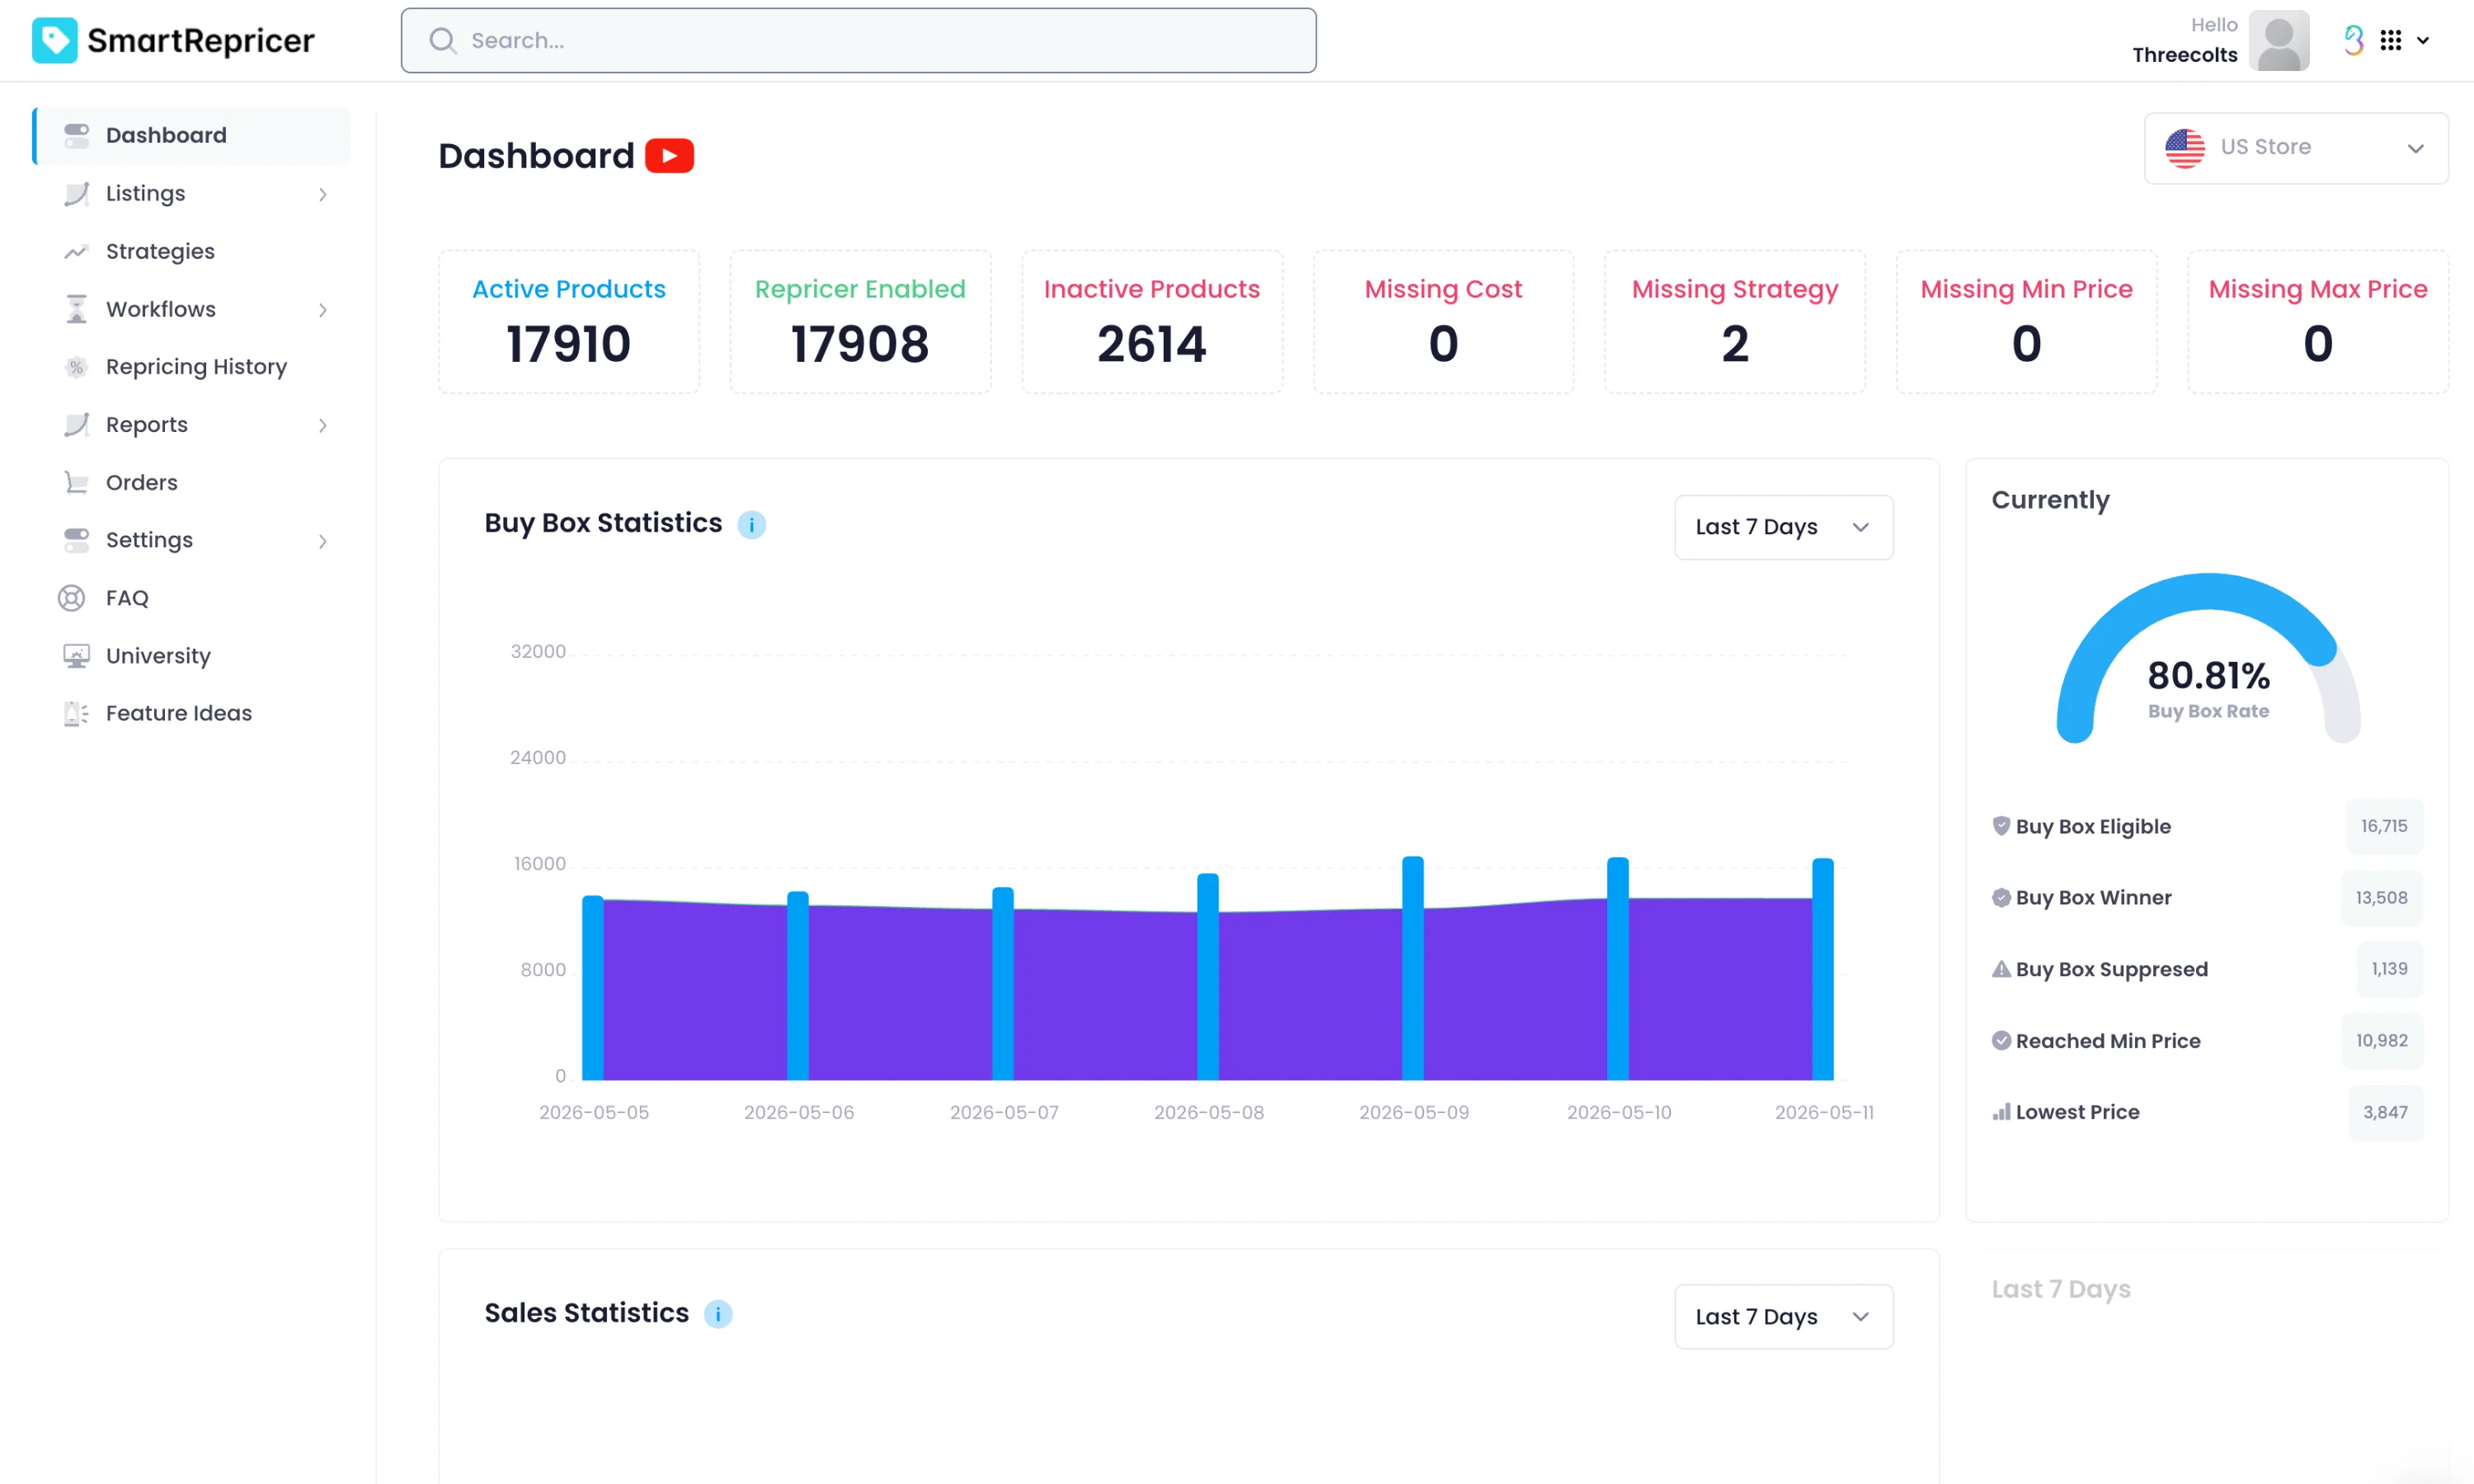The width and height of the screenshot is (2474, 1484).
Task: Click the Threecolts logo icon
Action: tap(2354, 40)
